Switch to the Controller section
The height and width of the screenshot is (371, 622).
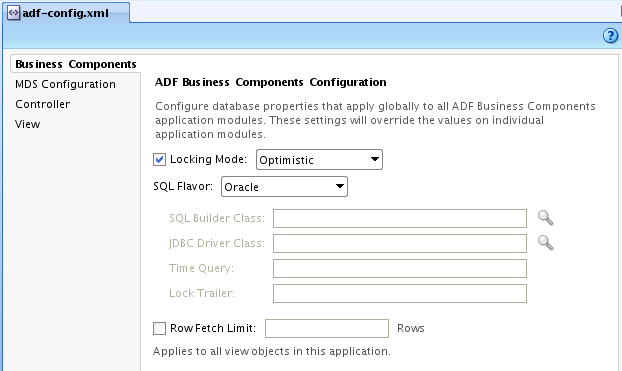(x=42, y=104)
